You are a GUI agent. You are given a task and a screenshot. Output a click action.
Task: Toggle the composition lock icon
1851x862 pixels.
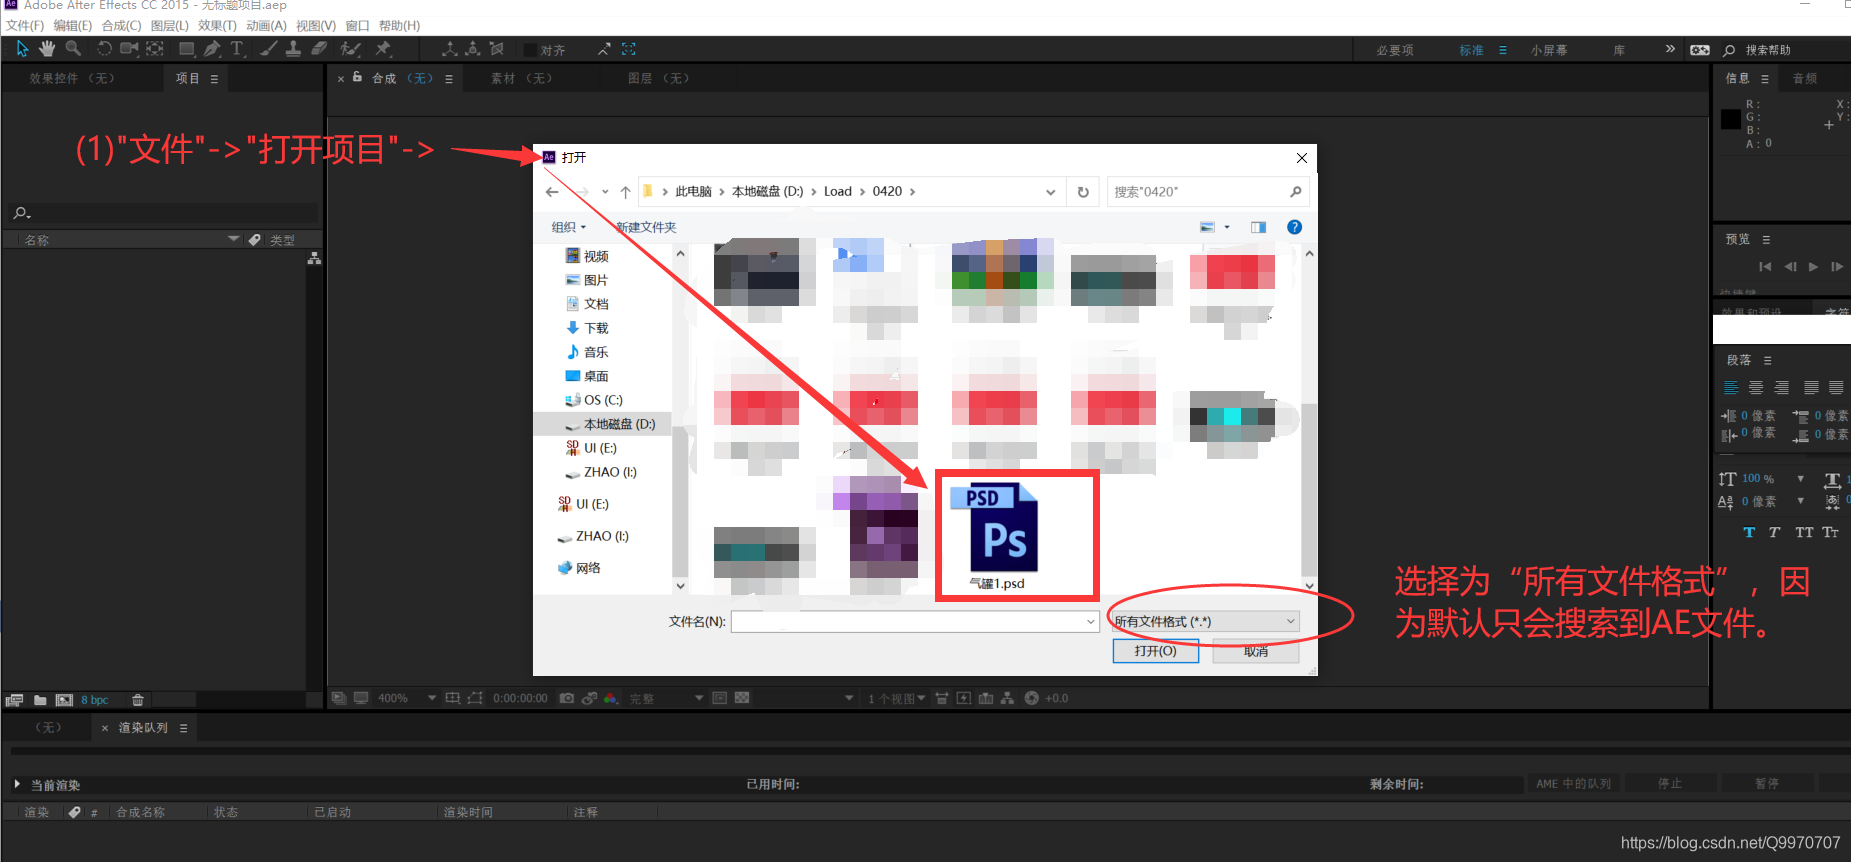pos(357,77)
